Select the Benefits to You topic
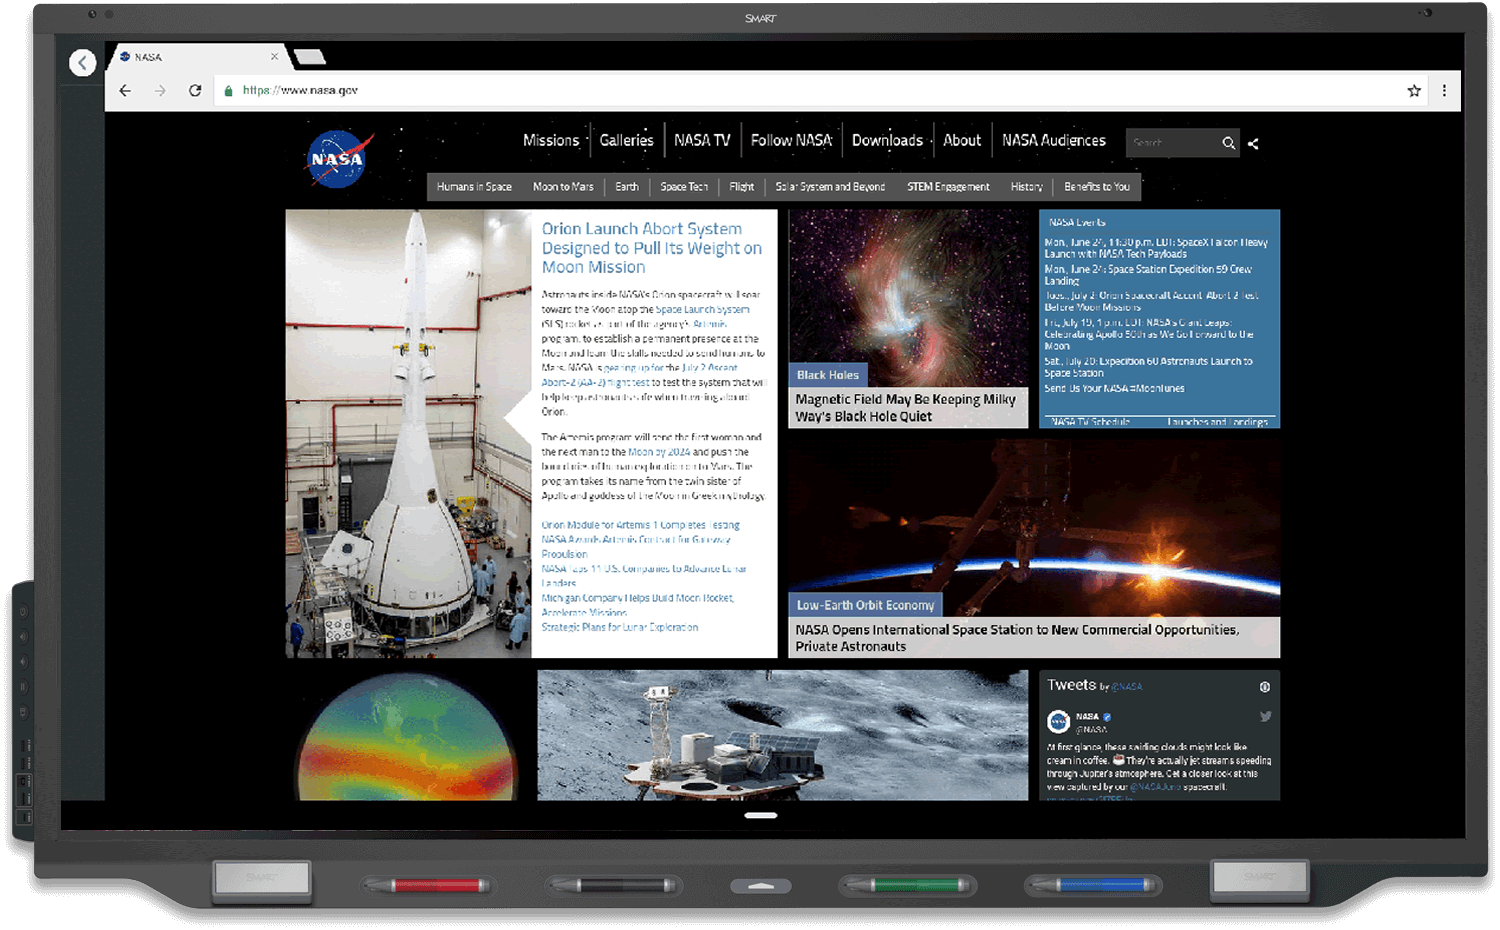Screen dimensions: 1500x930 point(1097,187)
